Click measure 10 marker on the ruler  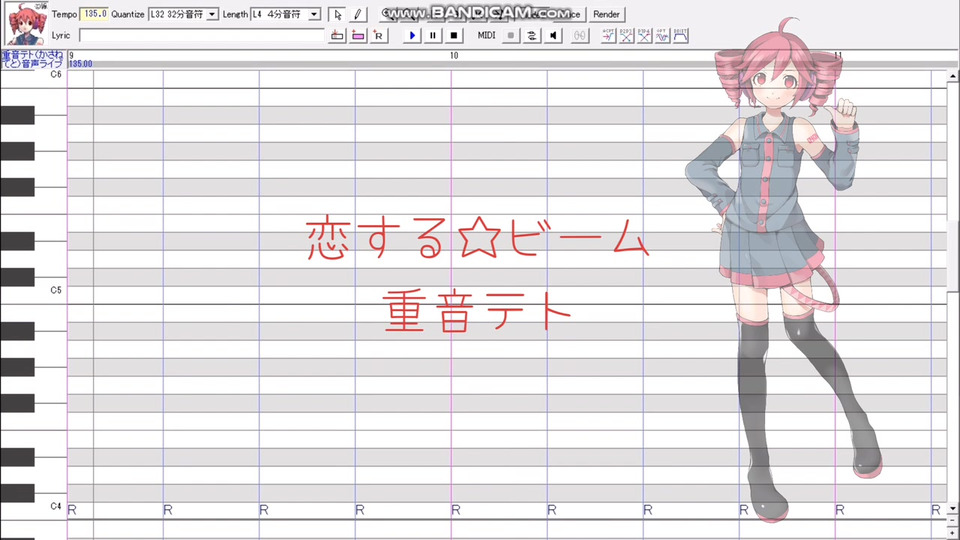coord(454,55)
